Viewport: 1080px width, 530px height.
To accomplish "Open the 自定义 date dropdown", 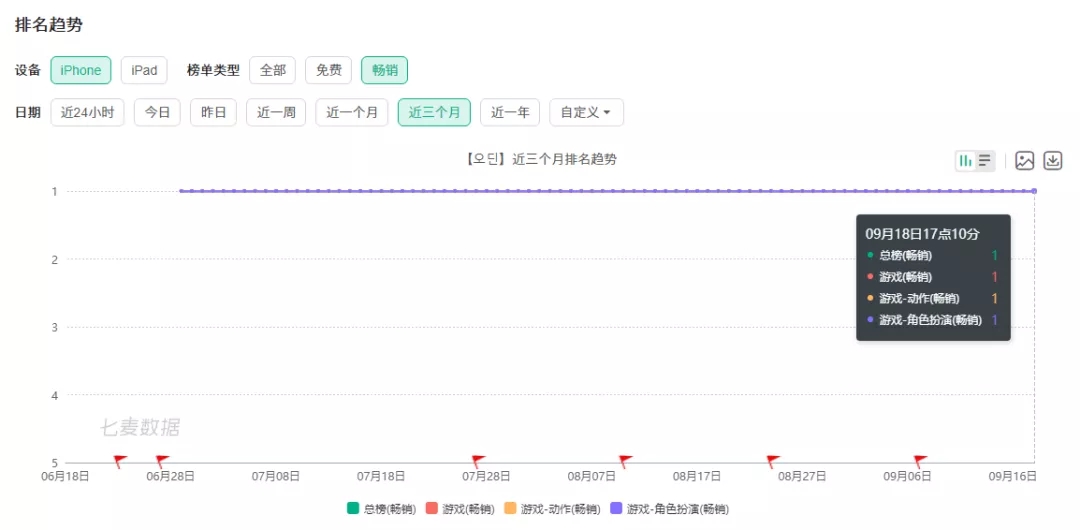I will click(x=586, y=113).
